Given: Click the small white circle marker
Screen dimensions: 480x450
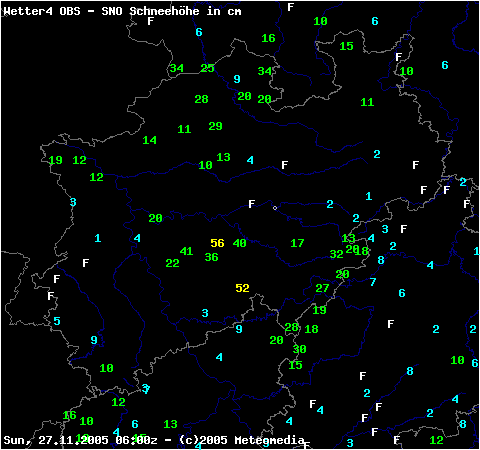Looking at the screenshot, I should pos(275,208).
